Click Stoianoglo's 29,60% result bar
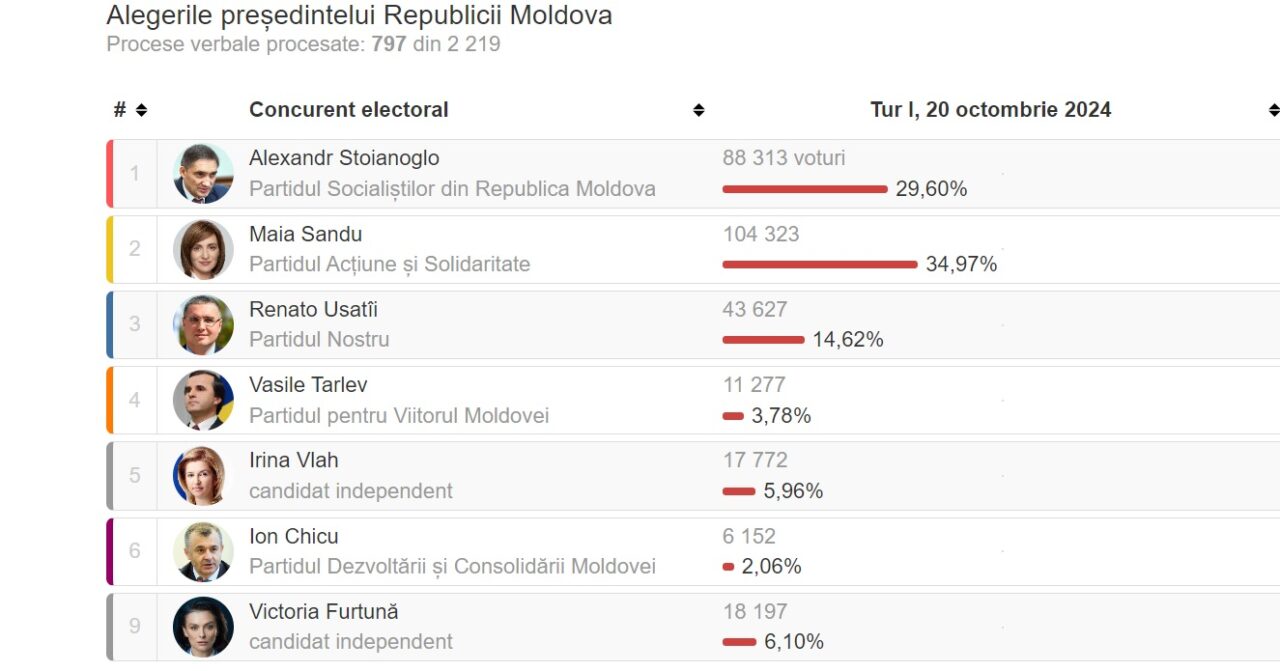1280x671 pixels. pyautogui.click(x=804, y=189)
